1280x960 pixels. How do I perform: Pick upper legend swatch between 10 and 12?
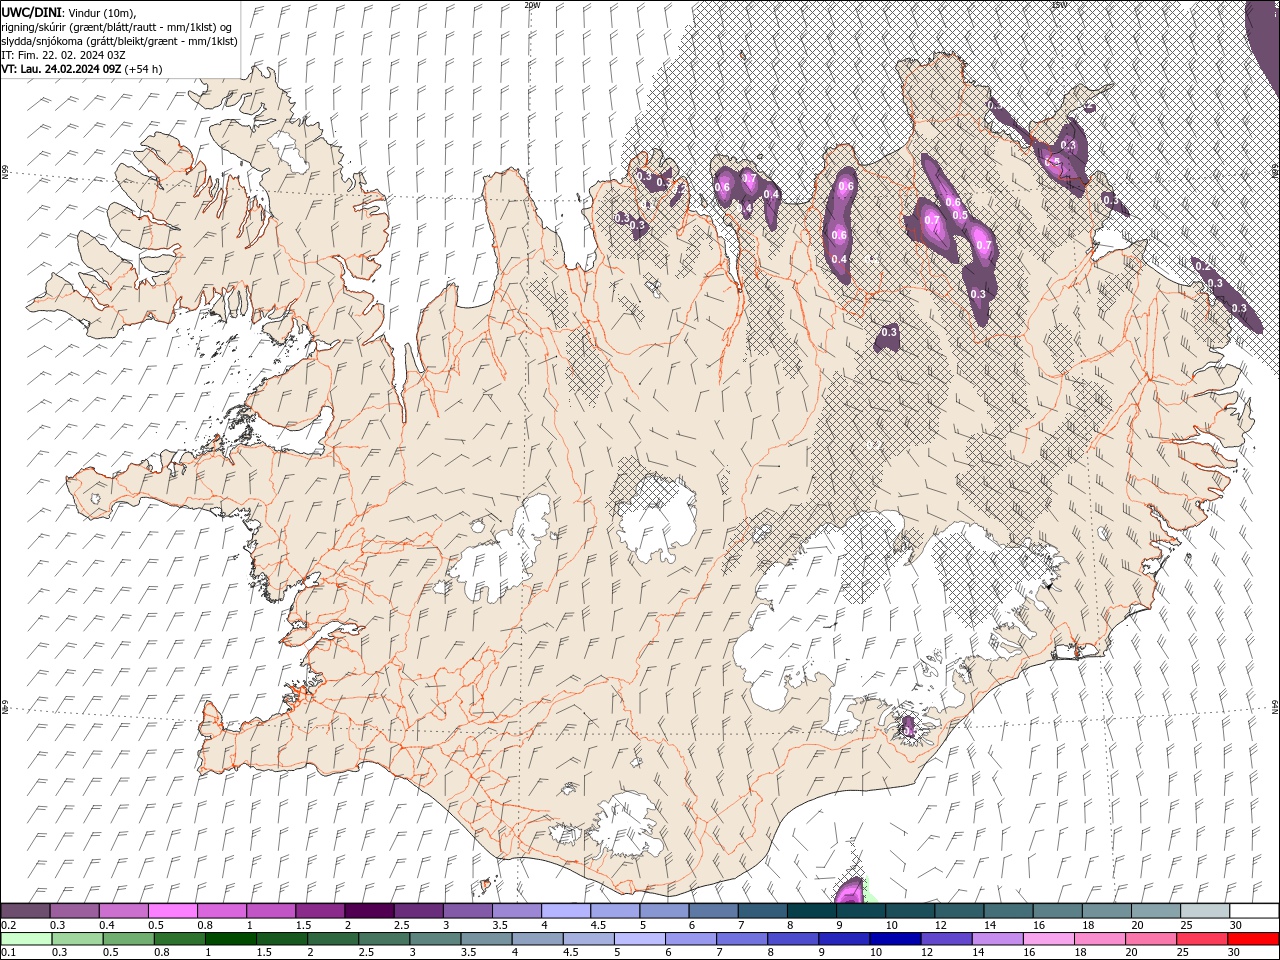pos(909,911)
